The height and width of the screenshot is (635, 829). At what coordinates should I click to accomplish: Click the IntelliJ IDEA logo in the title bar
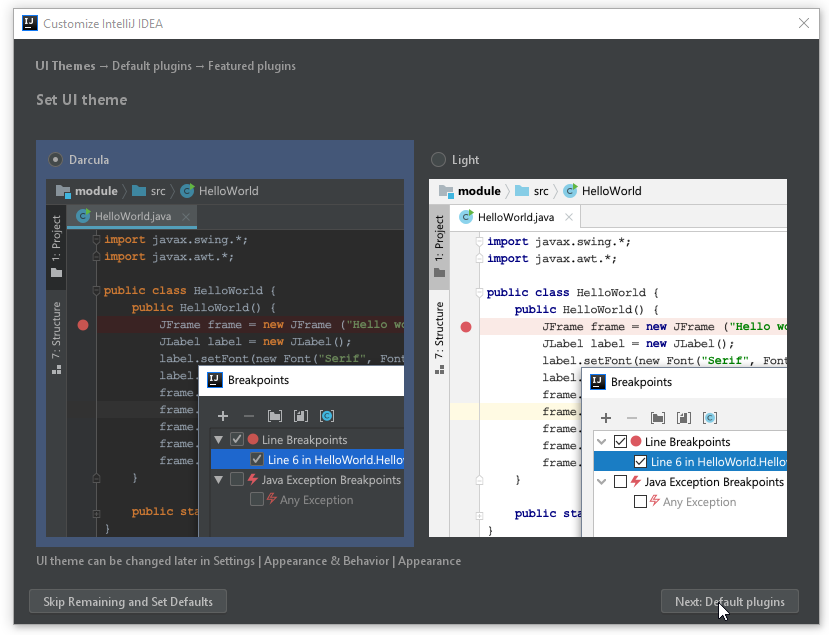(x=28, y=23)
